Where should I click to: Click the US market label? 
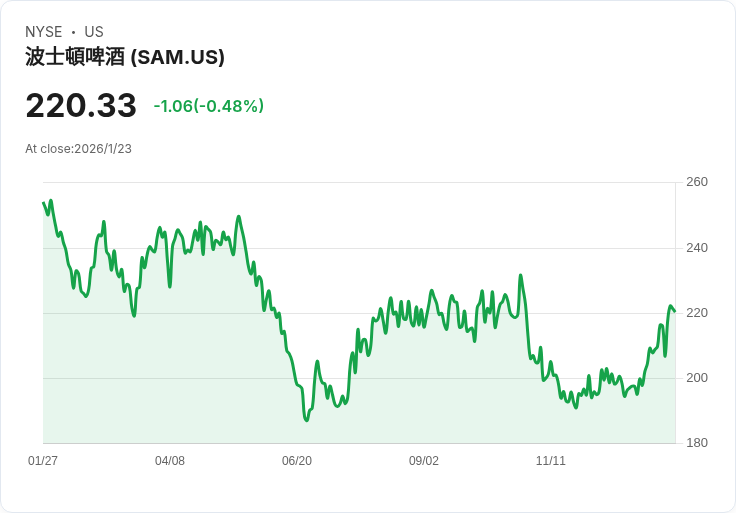tap(93, 32)
